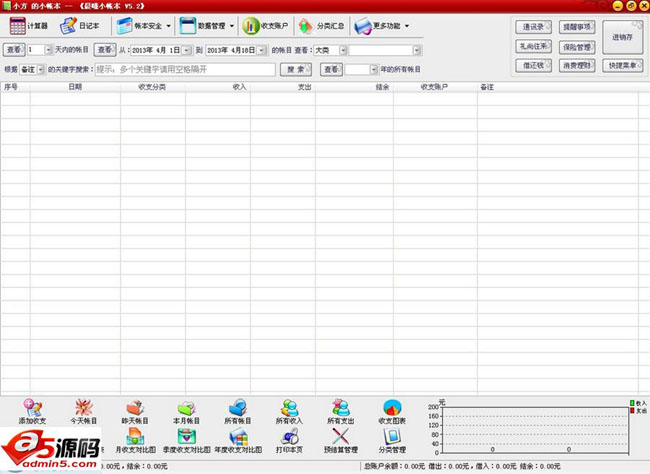This screenshot has width=650, height=474.
Task: Click the 收入 column header
Action: [218, 87]
